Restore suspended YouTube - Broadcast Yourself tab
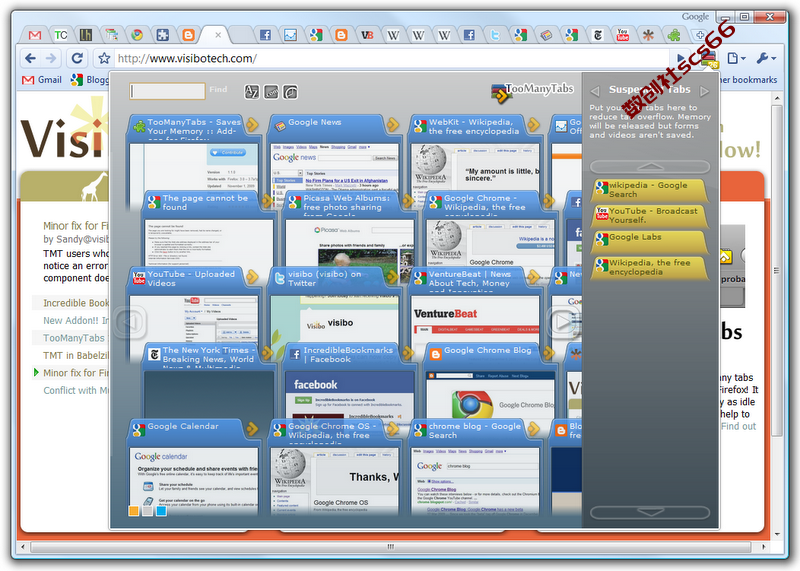The width and height of the screenshot is (800, 571). (649, 215)
